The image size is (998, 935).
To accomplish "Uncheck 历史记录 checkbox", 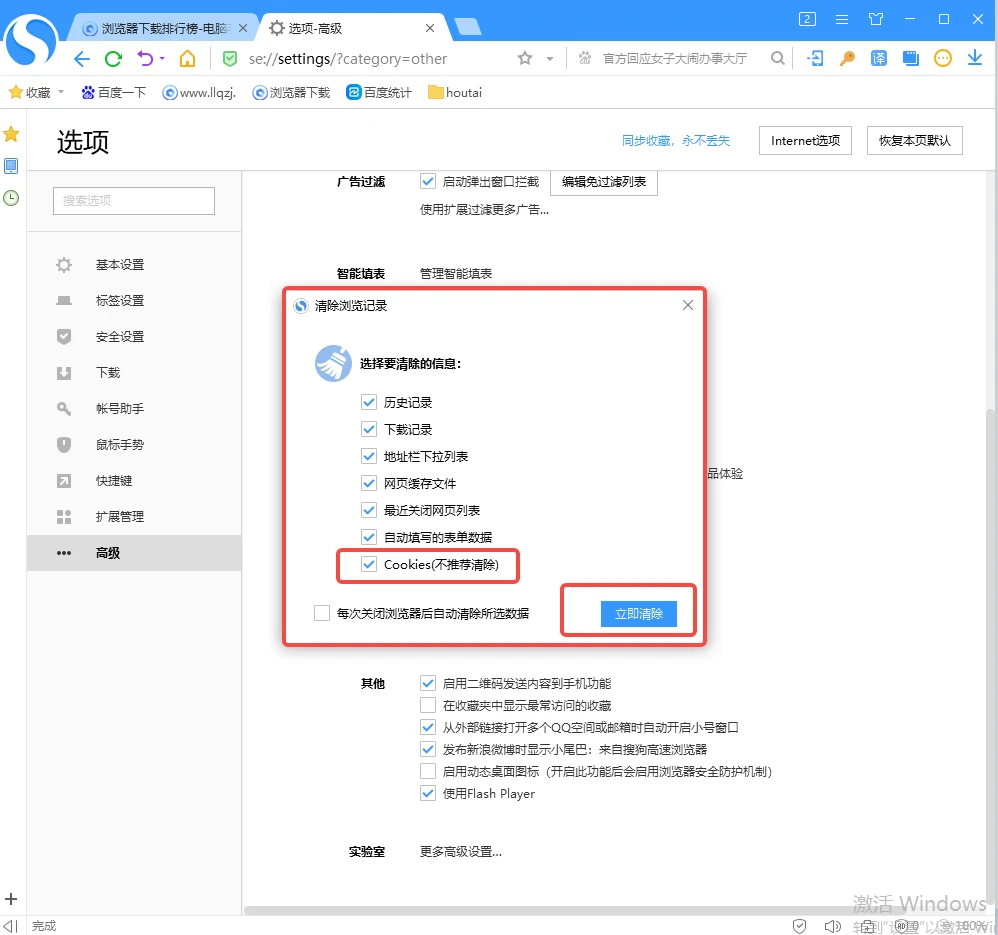I will point(369,402).
